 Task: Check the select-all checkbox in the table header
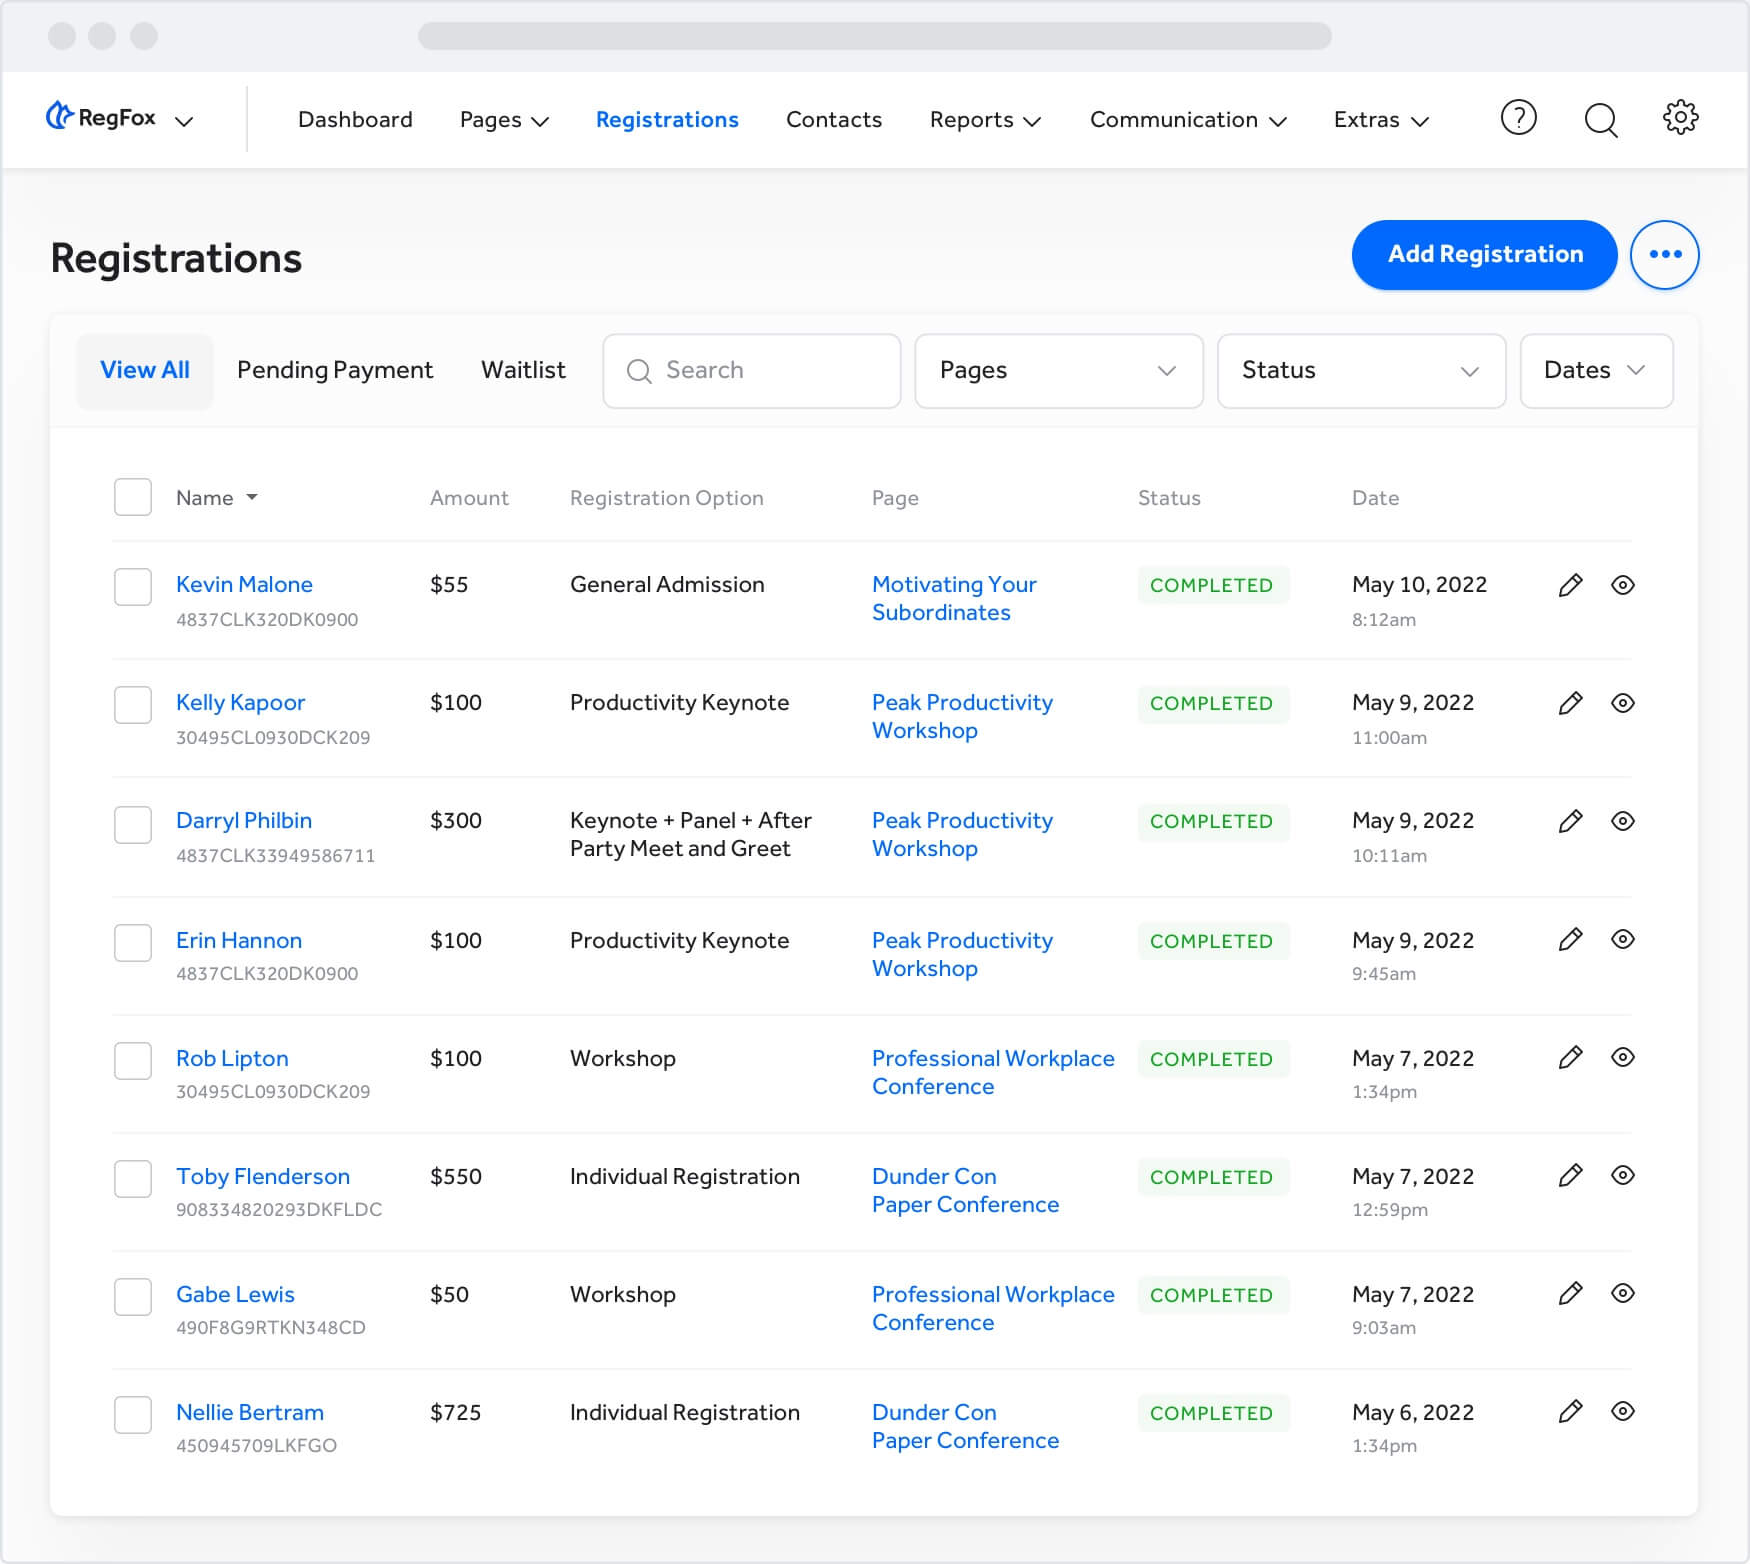click(132, 497)
